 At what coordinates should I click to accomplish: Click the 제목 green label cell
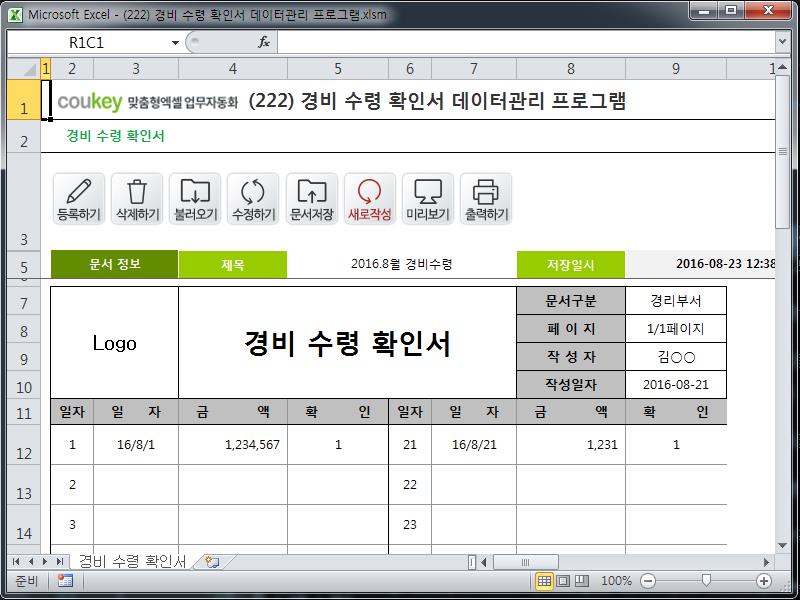click(x=233, y=265)
